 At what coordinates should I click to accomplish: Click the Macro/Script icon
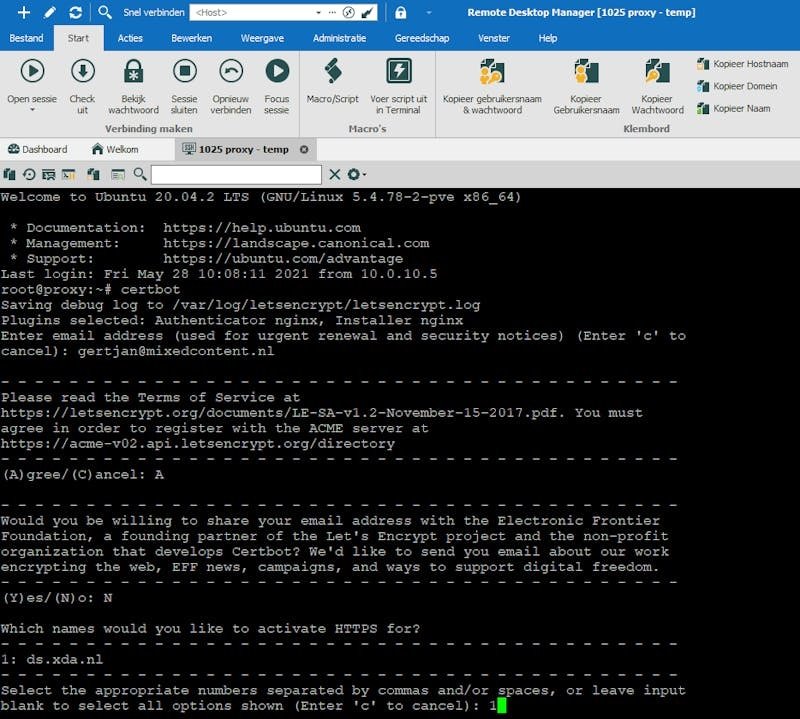[333, 71]
